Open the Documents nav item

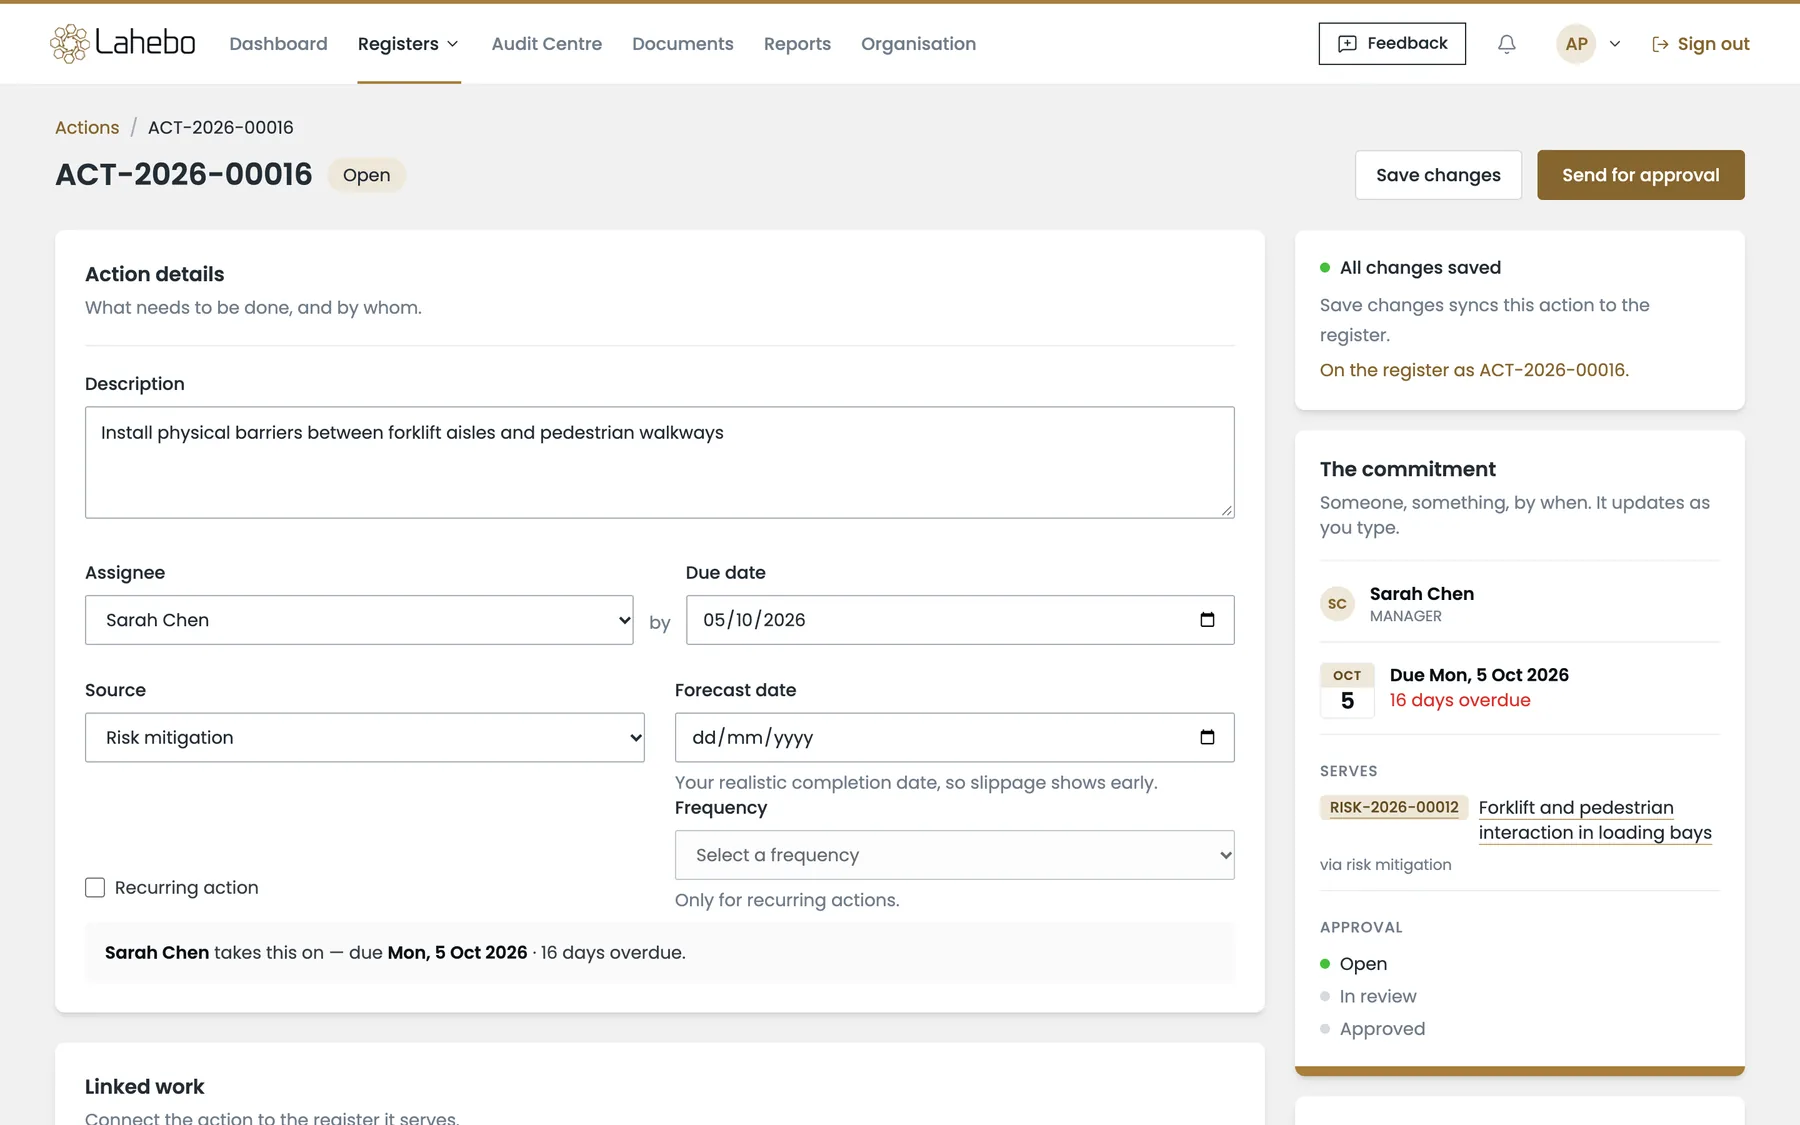click(683, 44)
